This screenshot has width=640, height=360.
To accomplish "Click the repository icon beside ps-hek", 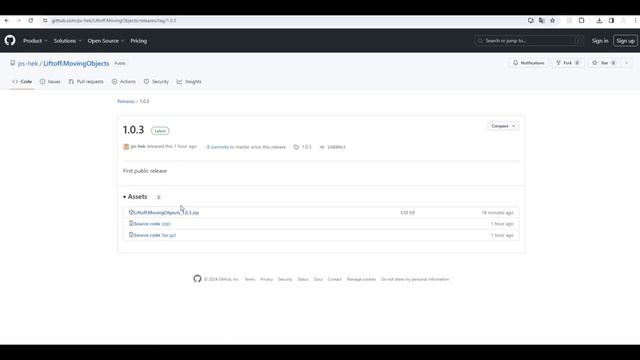I will coord(13,63).
